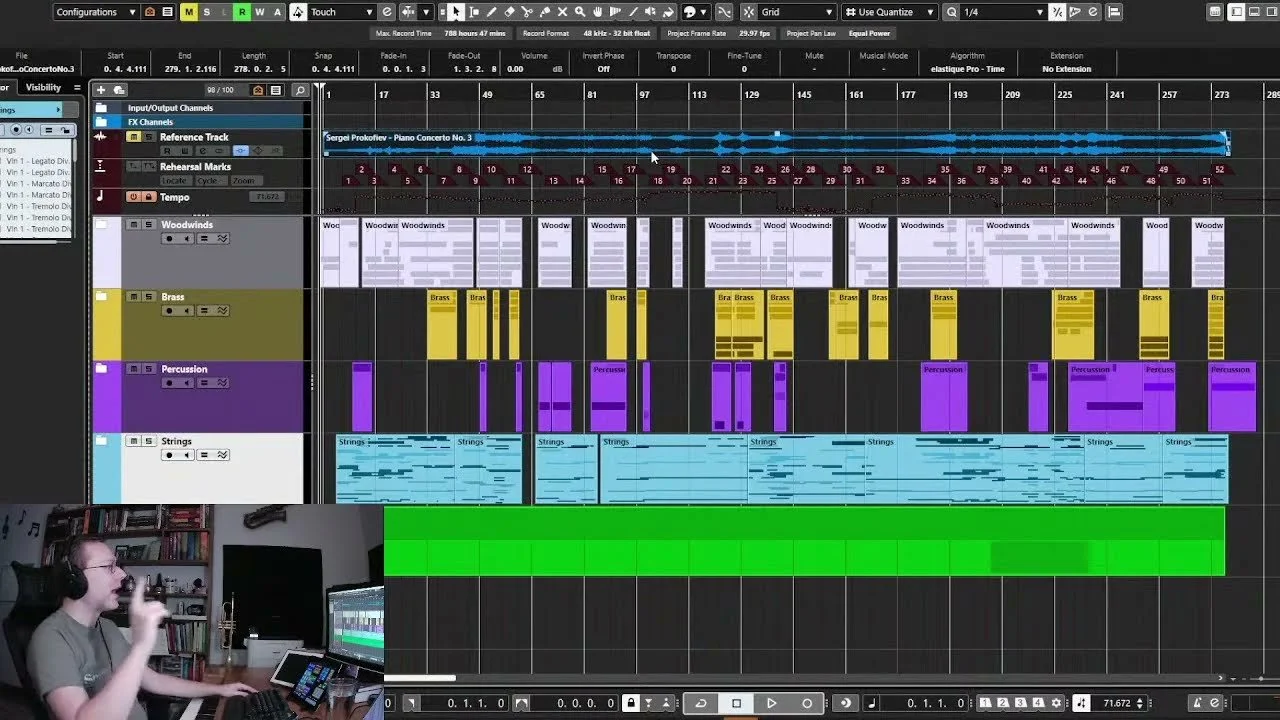Mute the Woodwinds folder track

pos(134,225)
